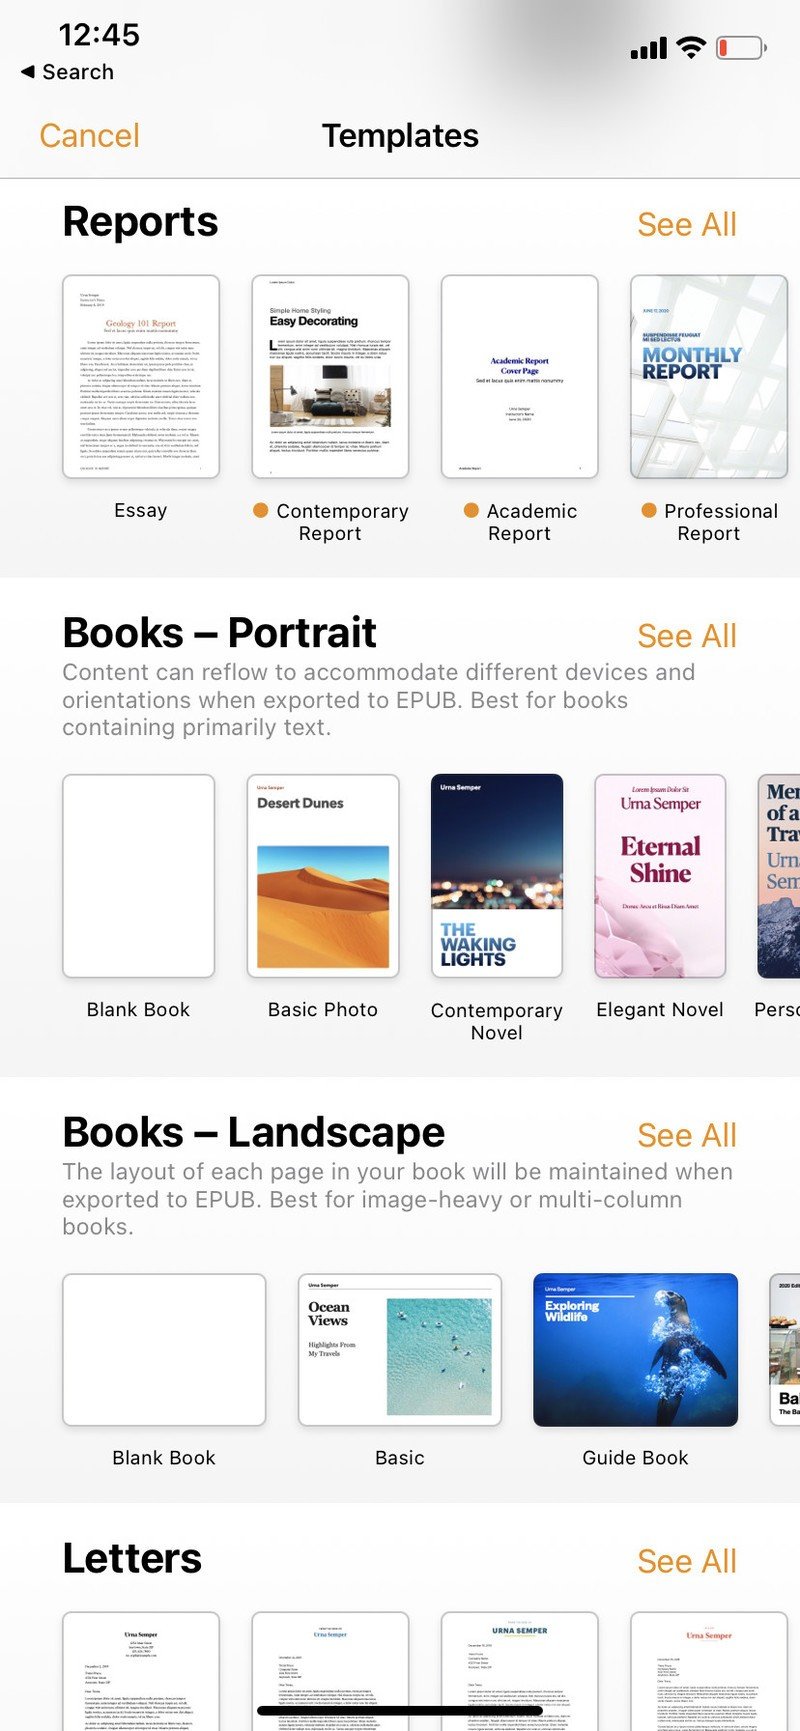The width and height of the screenshot is (800, 1731).
Task: Cancel the template selection
Action: pos(90,136)
